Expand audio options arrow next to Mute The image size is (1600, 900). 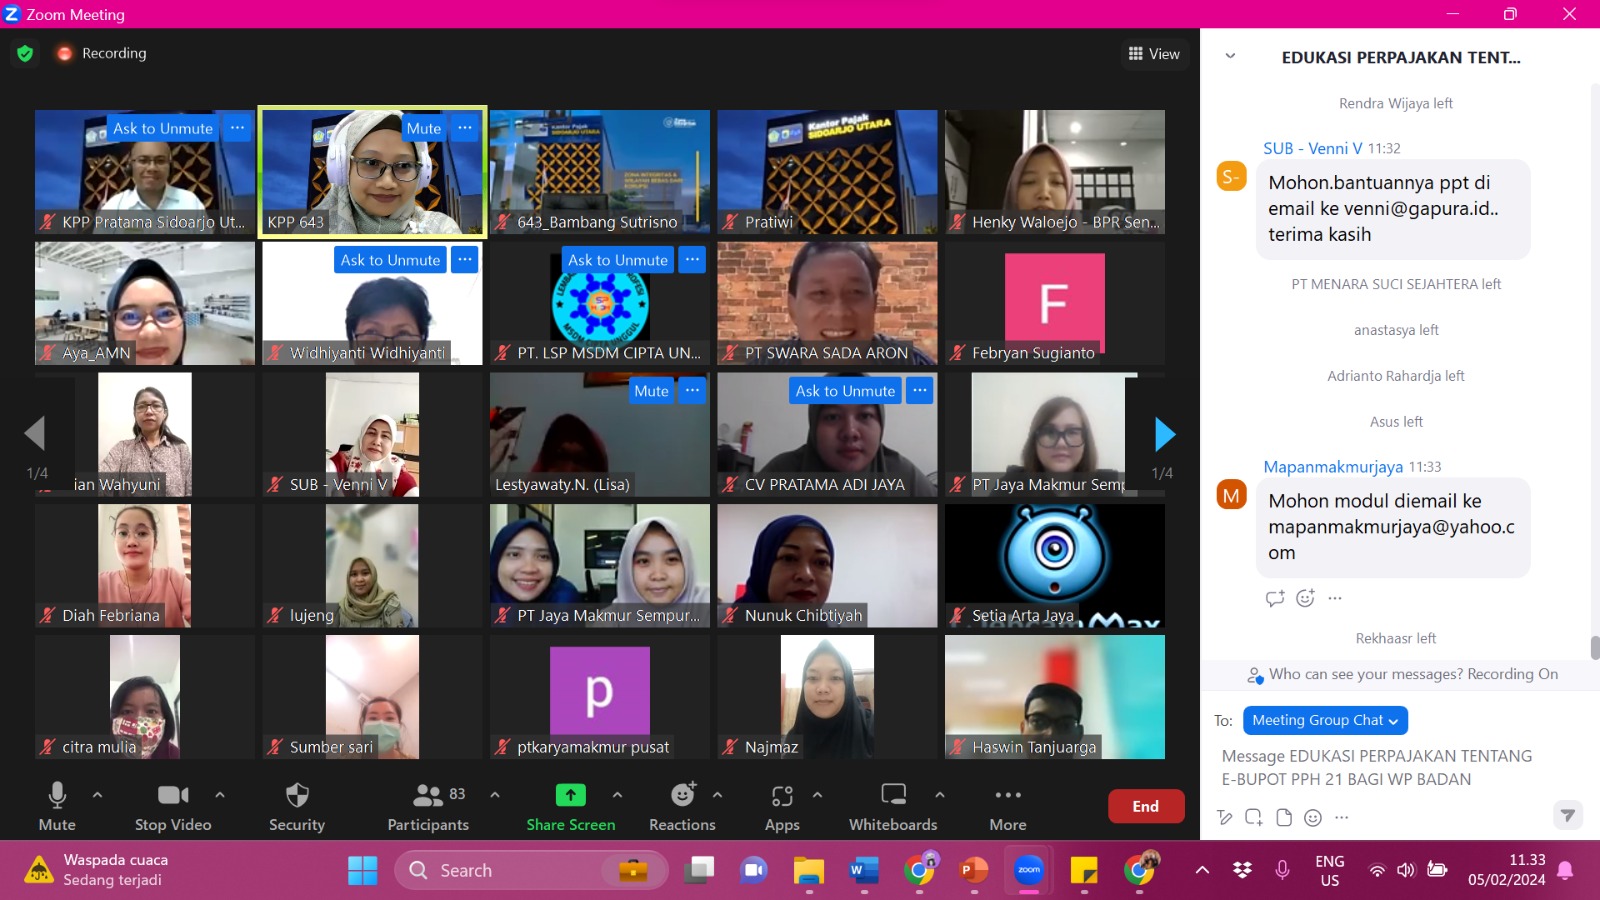(x=97, y=795)
